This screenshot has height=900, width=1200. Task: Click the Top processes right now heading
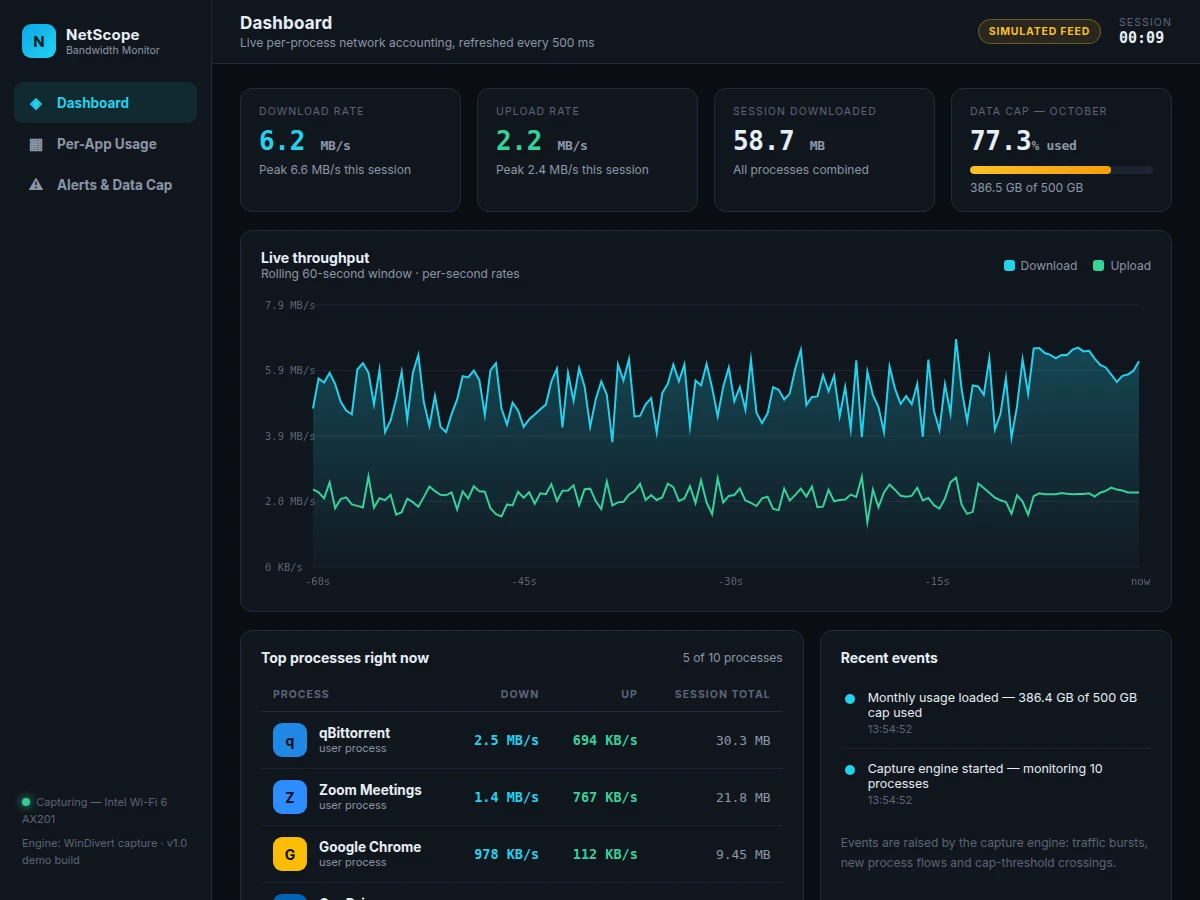pyautogui.click(x=345, y=658)
